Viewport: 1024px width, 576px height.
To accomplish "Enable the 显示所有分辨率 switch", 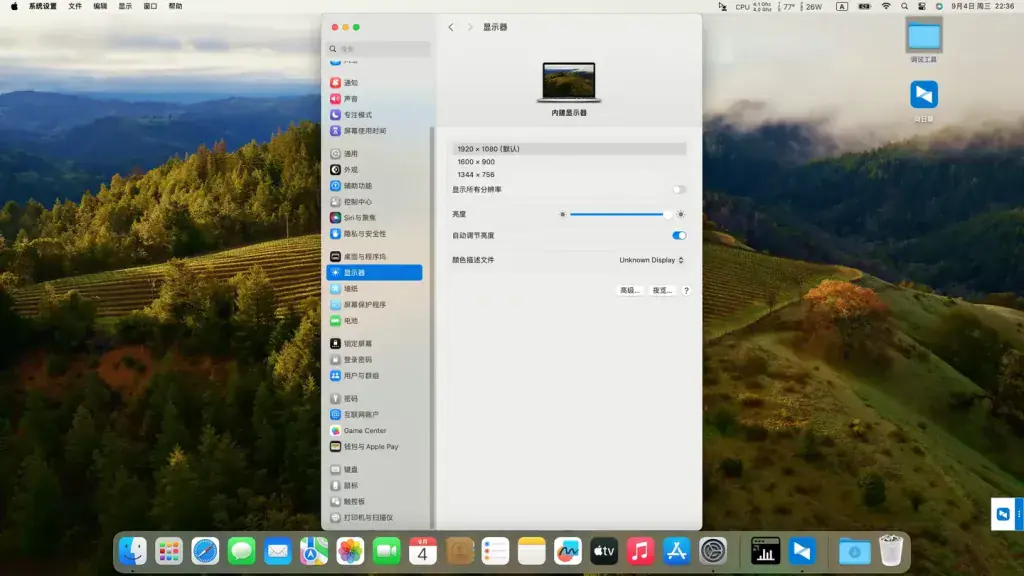I will click(x=679, y=189).
